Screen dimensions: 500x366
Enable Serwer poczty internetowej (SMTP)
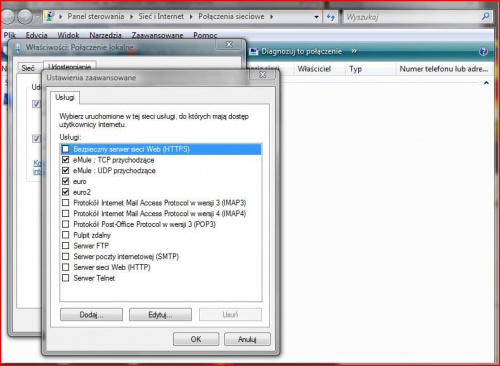click(x=66, y=256)
